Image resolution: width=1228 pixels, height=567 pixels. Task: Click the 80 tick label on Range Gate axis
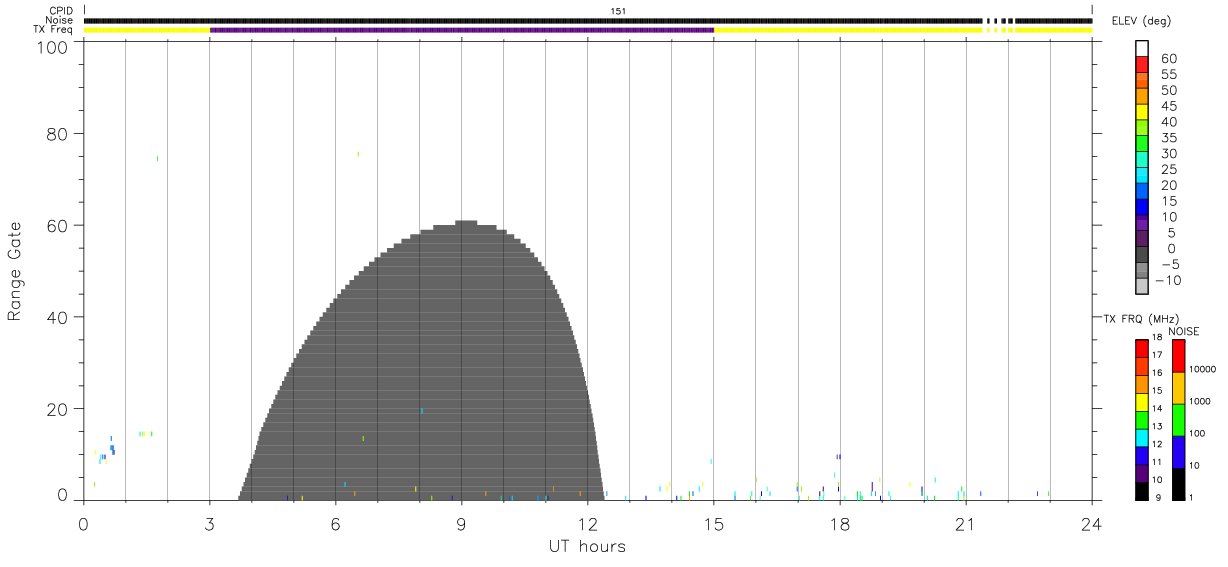(57, 134)
